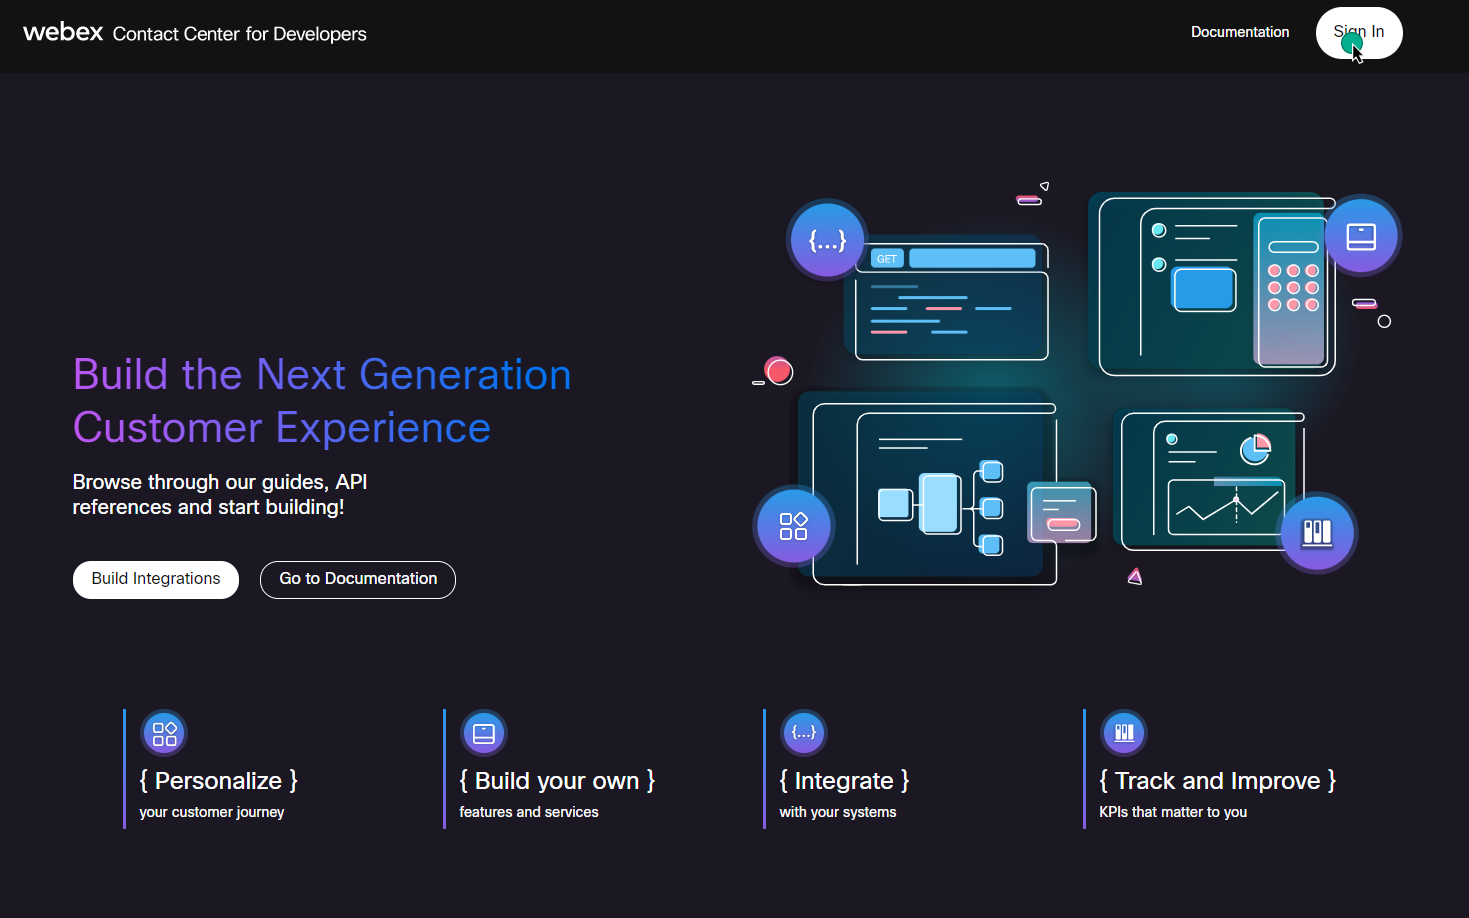Click the shapes badge near the flow diagram
1469x918 pixels.
pyautogui.click(x=793, y=526)
